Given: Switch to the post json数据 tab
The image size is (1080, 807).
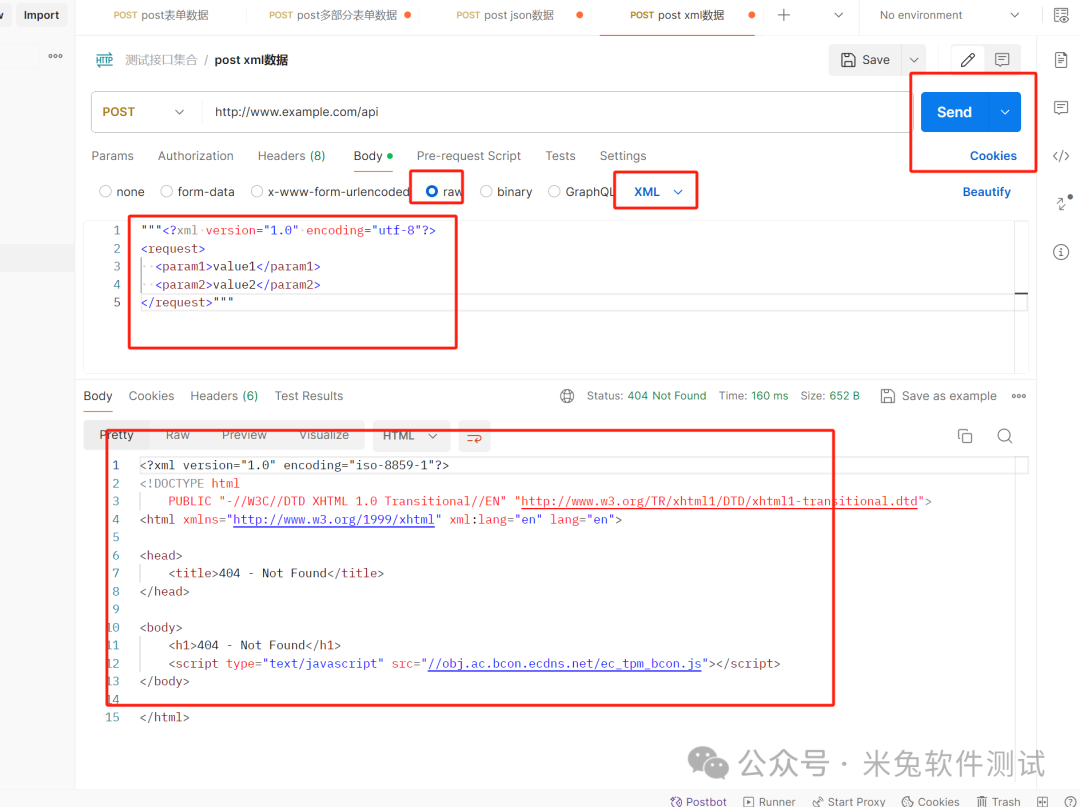Looking at the screenshot, I should pyautogui.click(x=505, y=15).
